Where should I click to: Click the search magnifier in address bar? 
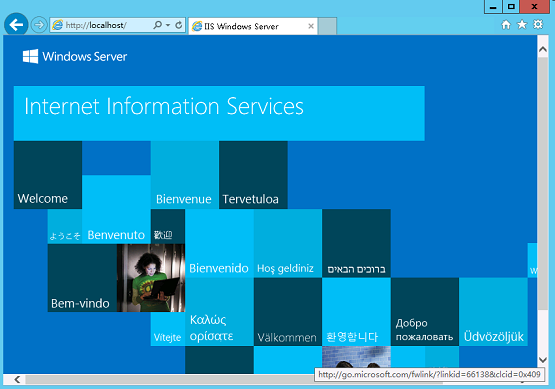point(158,25)
